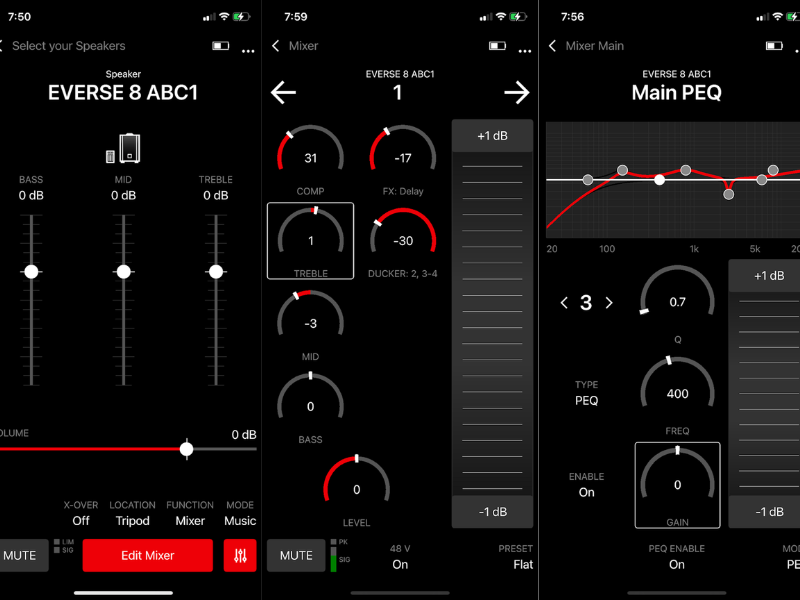Select the GAIN knob showing 0
This screenshot has width=800, height=600.
tap(677, 485)
